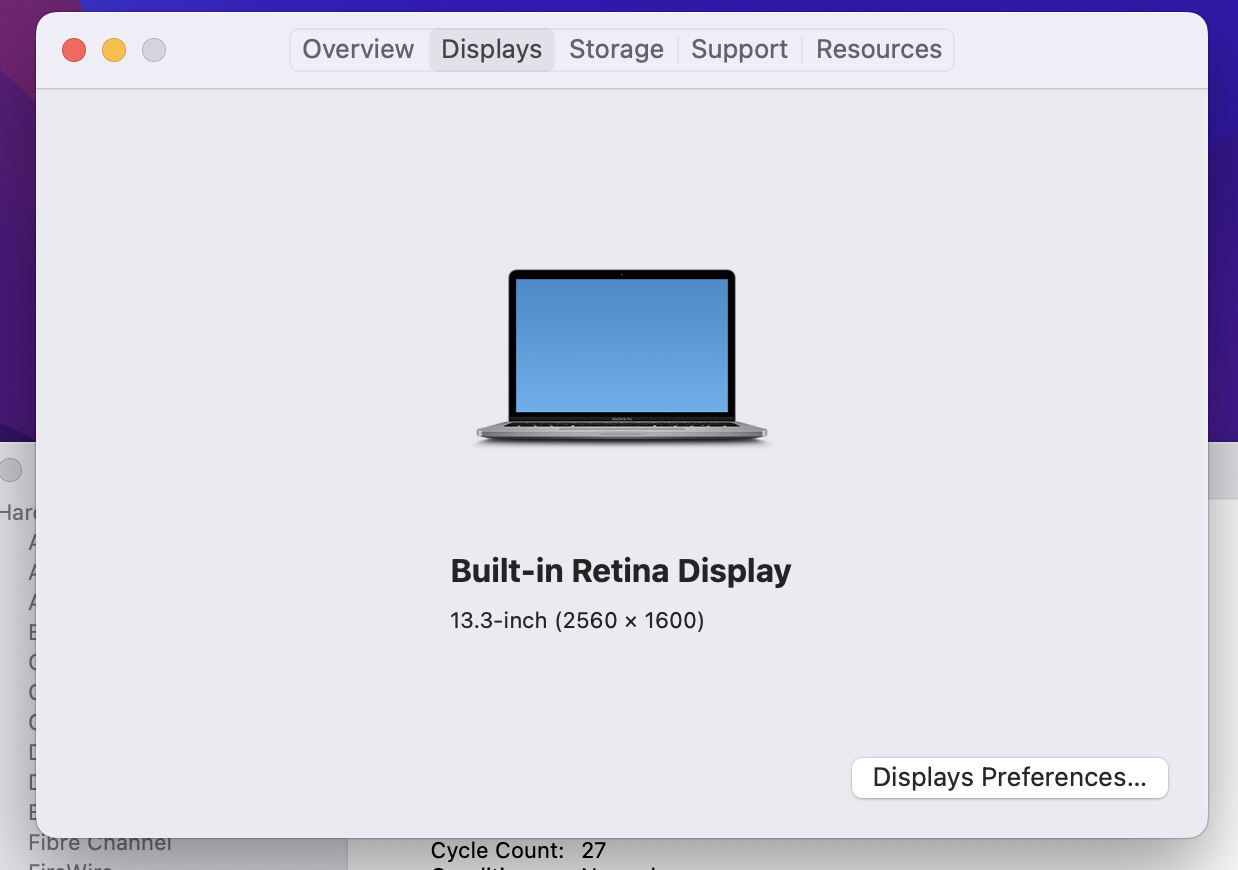Select Fibre Channel in the sidebar
Image resolution: width=1238 pixels, height=870 pixels.
[x=100, y=844]
